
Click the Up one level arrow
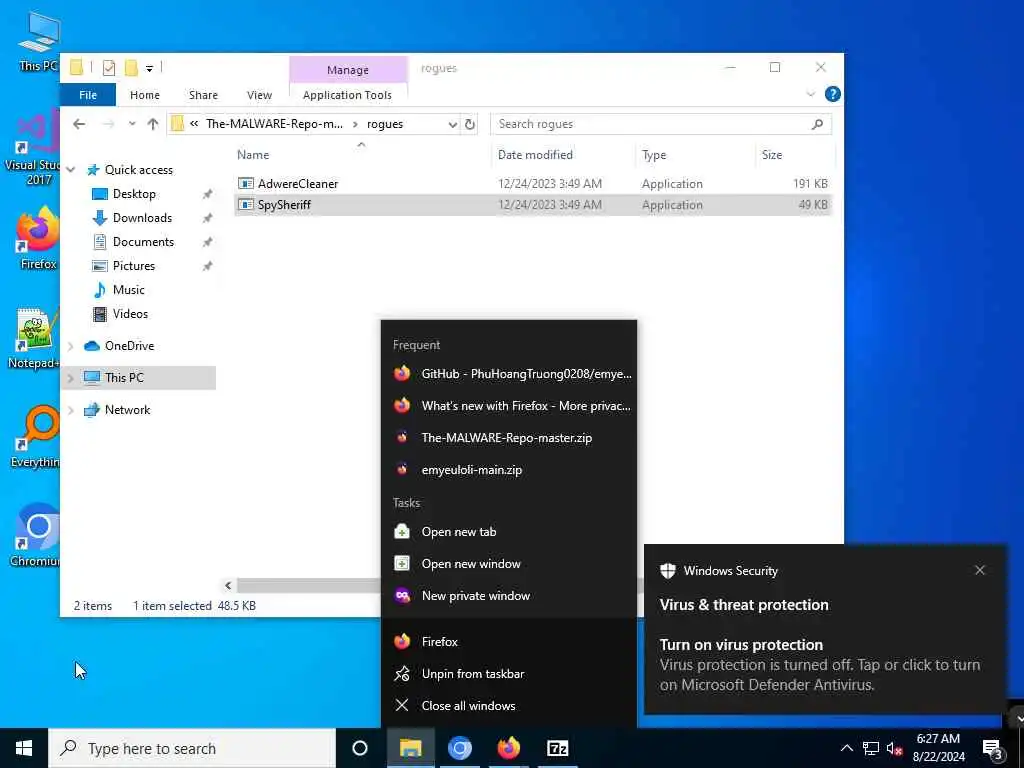tap(153, 124)
